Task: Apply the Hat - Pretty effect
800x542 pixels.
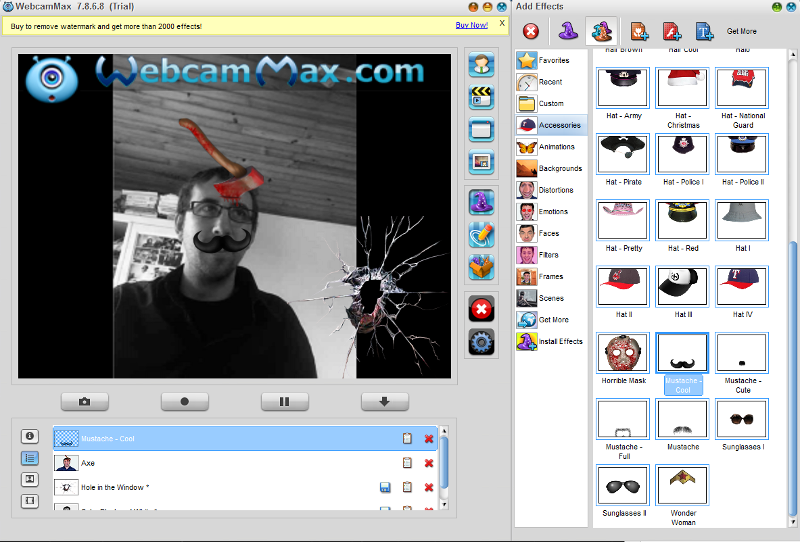Action: pos(623,220)
